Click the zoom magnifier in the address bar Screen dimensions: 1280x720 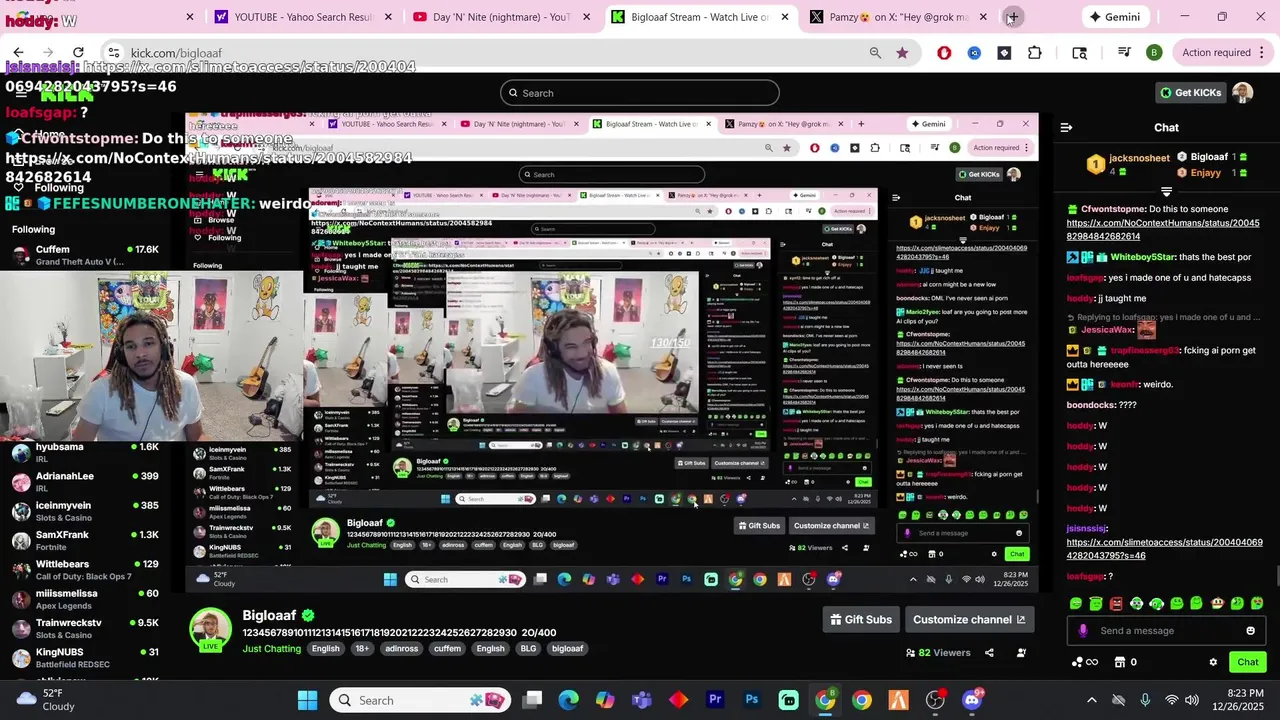pos(875,53)
